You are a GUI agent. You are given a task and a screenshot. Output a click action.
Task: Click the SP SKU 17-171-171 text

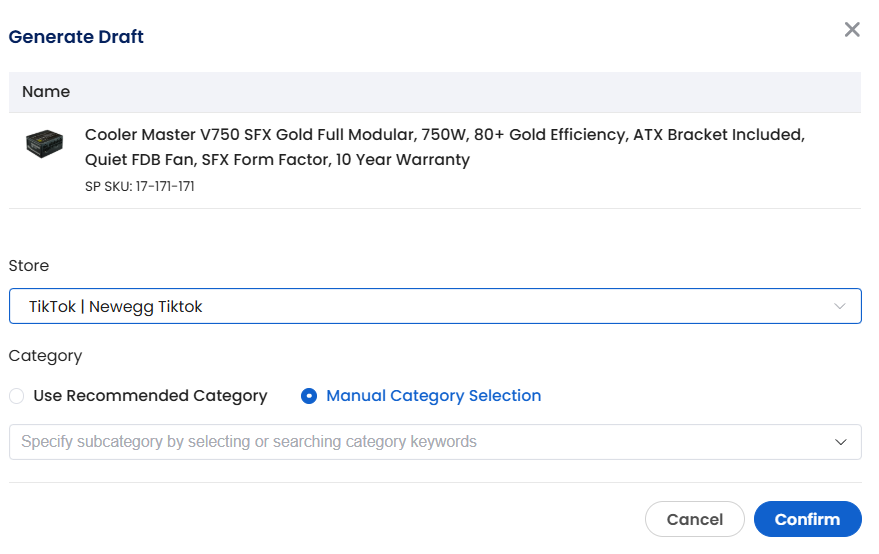(140, 187)
